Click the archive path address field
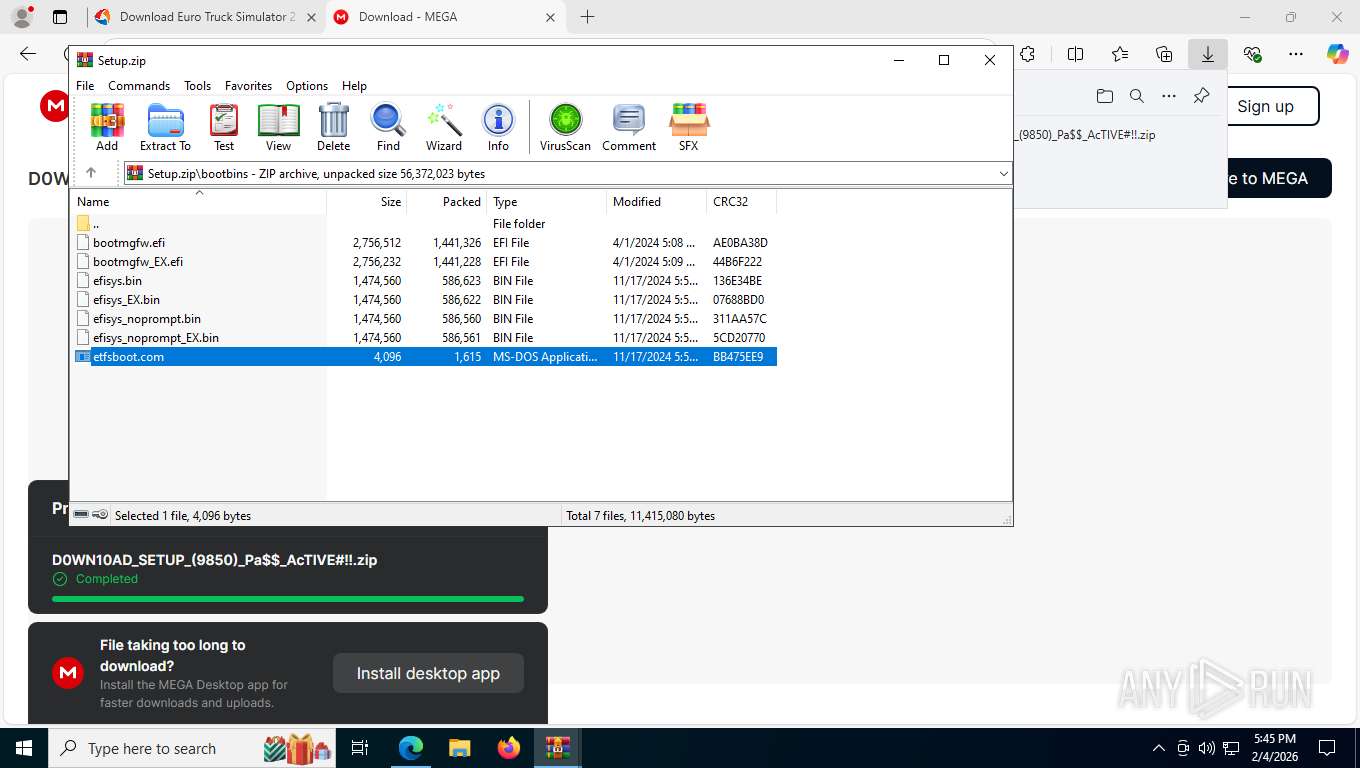The height and width of the screenshot is (768, 1360). tap(566, 174)
